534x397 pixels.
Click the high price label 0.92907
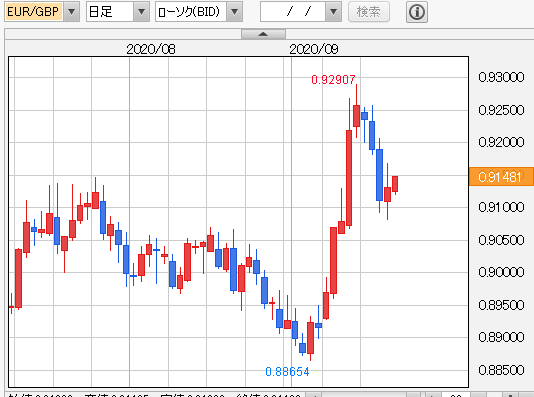click(333, 80)
